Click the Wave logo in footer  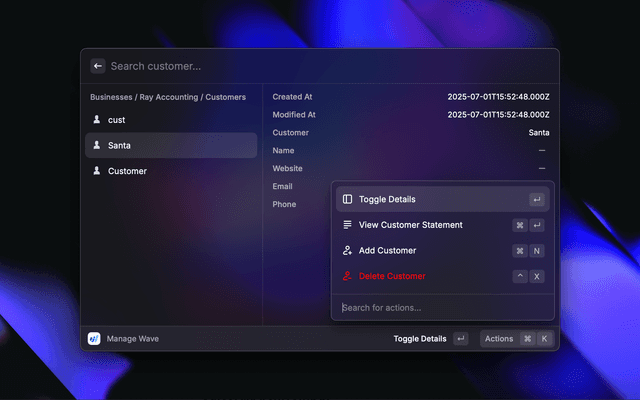[94, 339]
